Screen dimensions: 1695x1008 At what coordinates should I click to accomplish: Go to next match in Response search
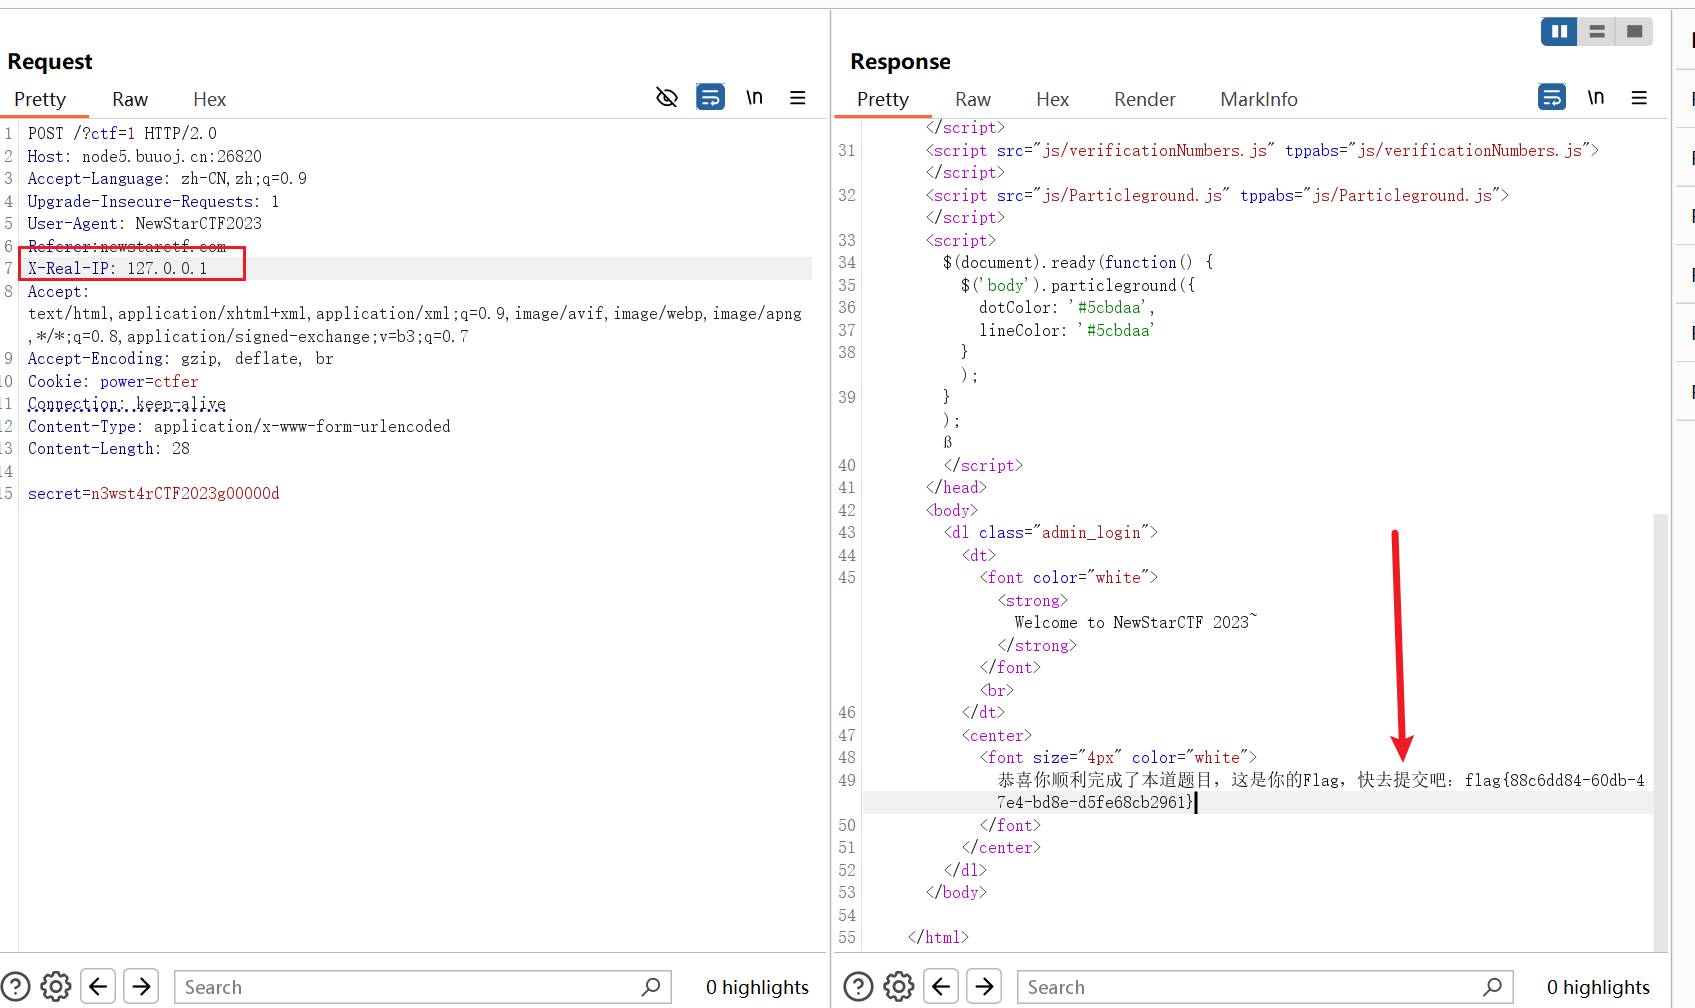[x=985, y=987]
